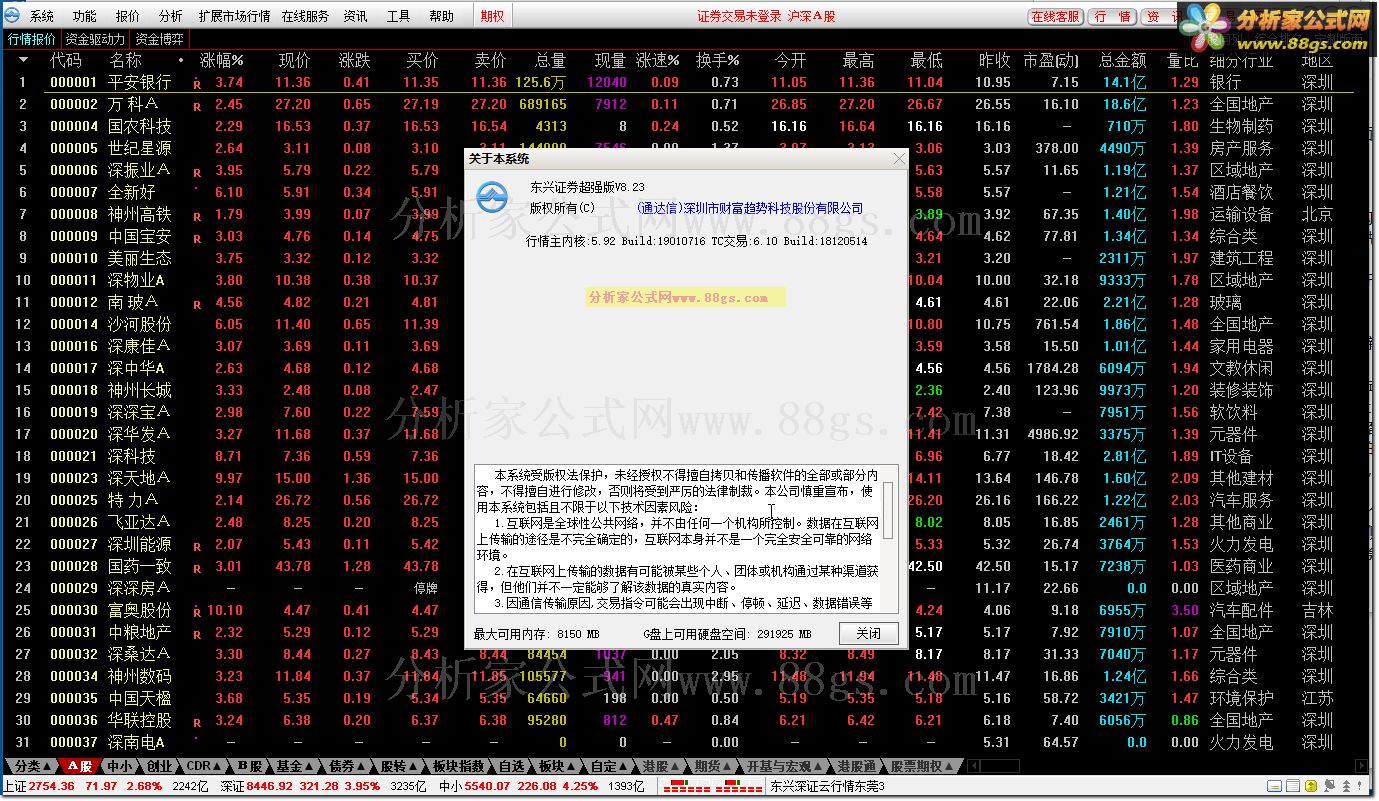
Task: Open the column menu arrow left of 代码
Action: tap(23, 60)
